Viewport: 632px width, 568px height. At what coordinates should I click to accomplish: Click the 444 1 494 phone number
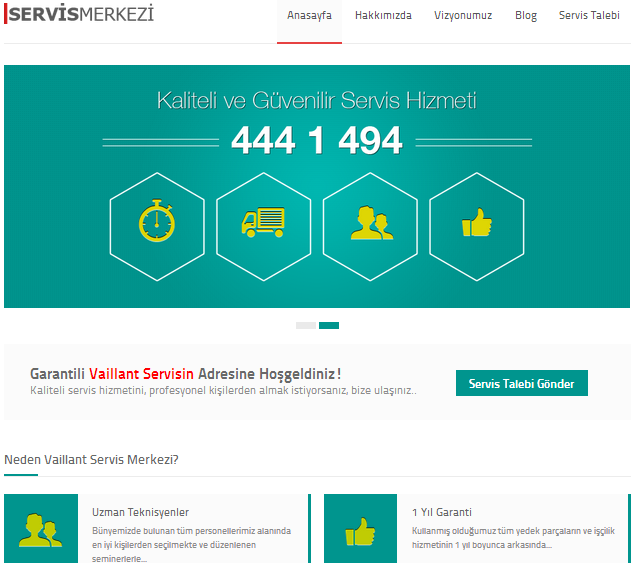click(x=316, y=141)
